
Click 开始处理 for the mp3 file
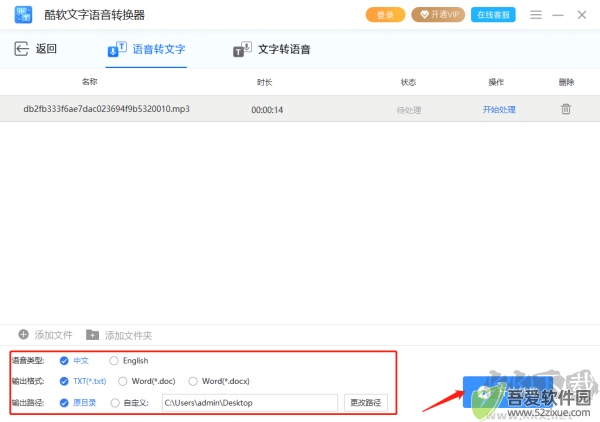tap(499, 110)
